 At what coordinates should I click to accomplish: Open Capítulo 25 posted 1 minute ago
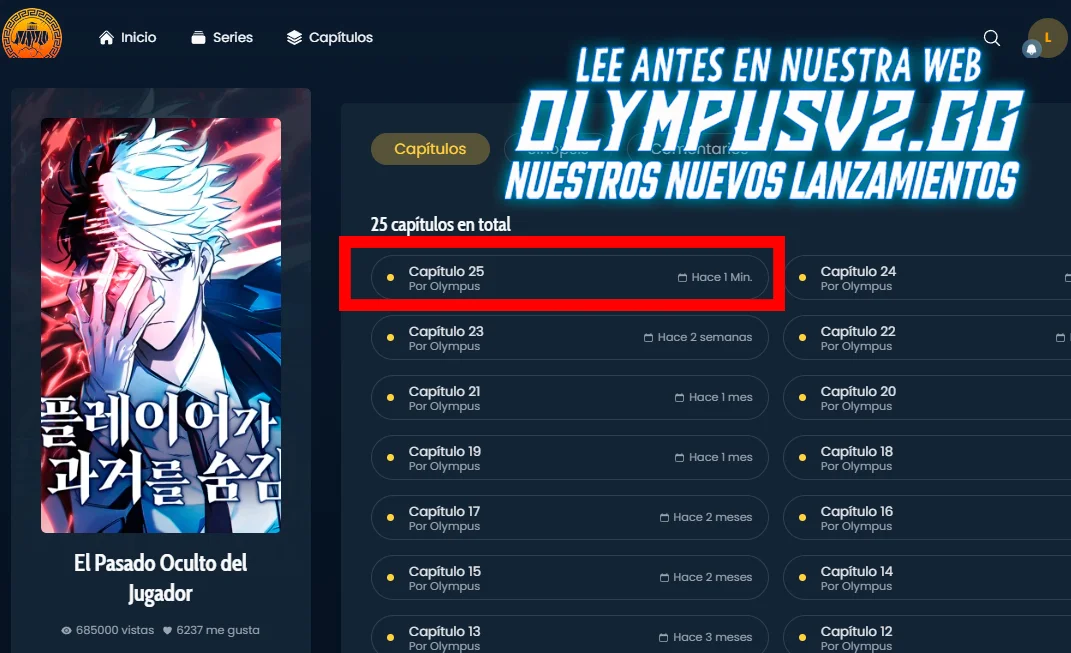point(570,277)
